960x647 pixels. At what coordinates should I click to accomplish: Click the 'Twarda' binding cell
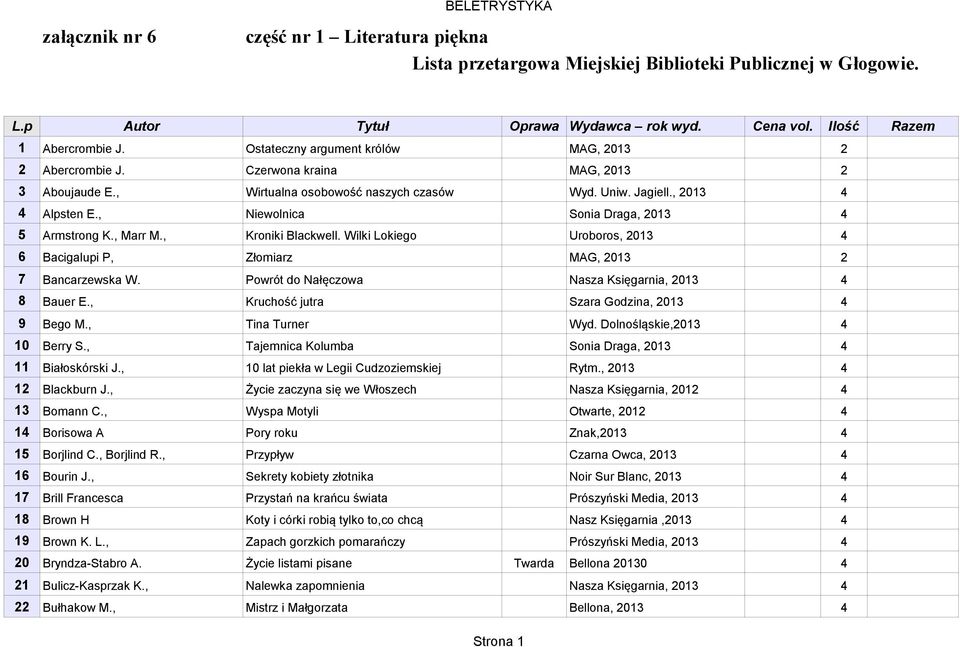tap(534, 563)
